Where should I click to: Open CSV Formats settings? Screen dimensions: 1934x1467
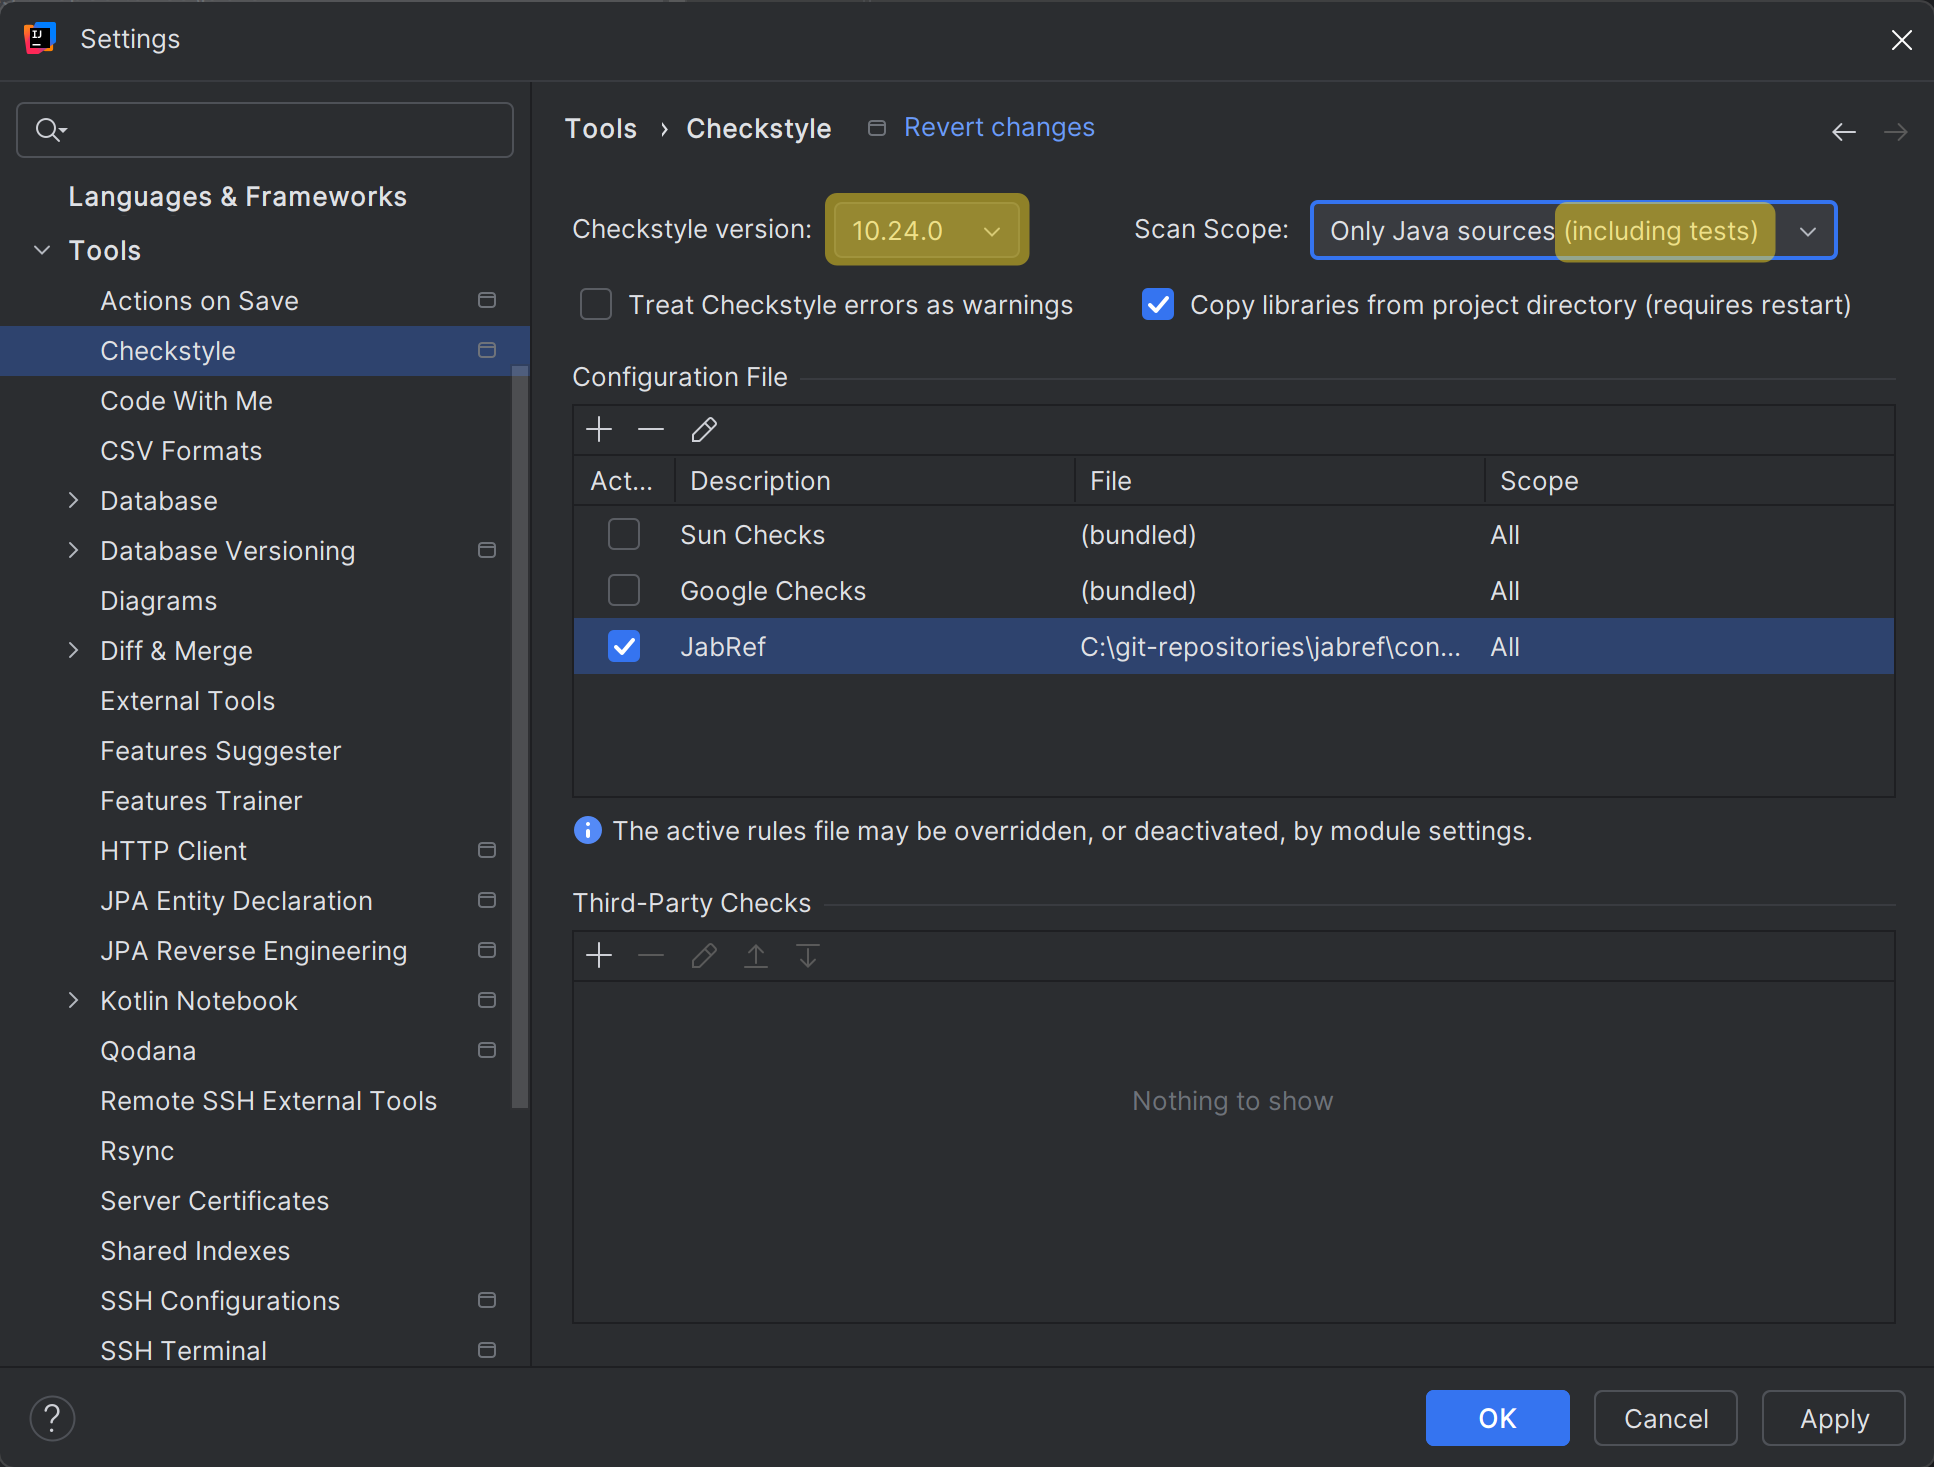coord(265,450)
